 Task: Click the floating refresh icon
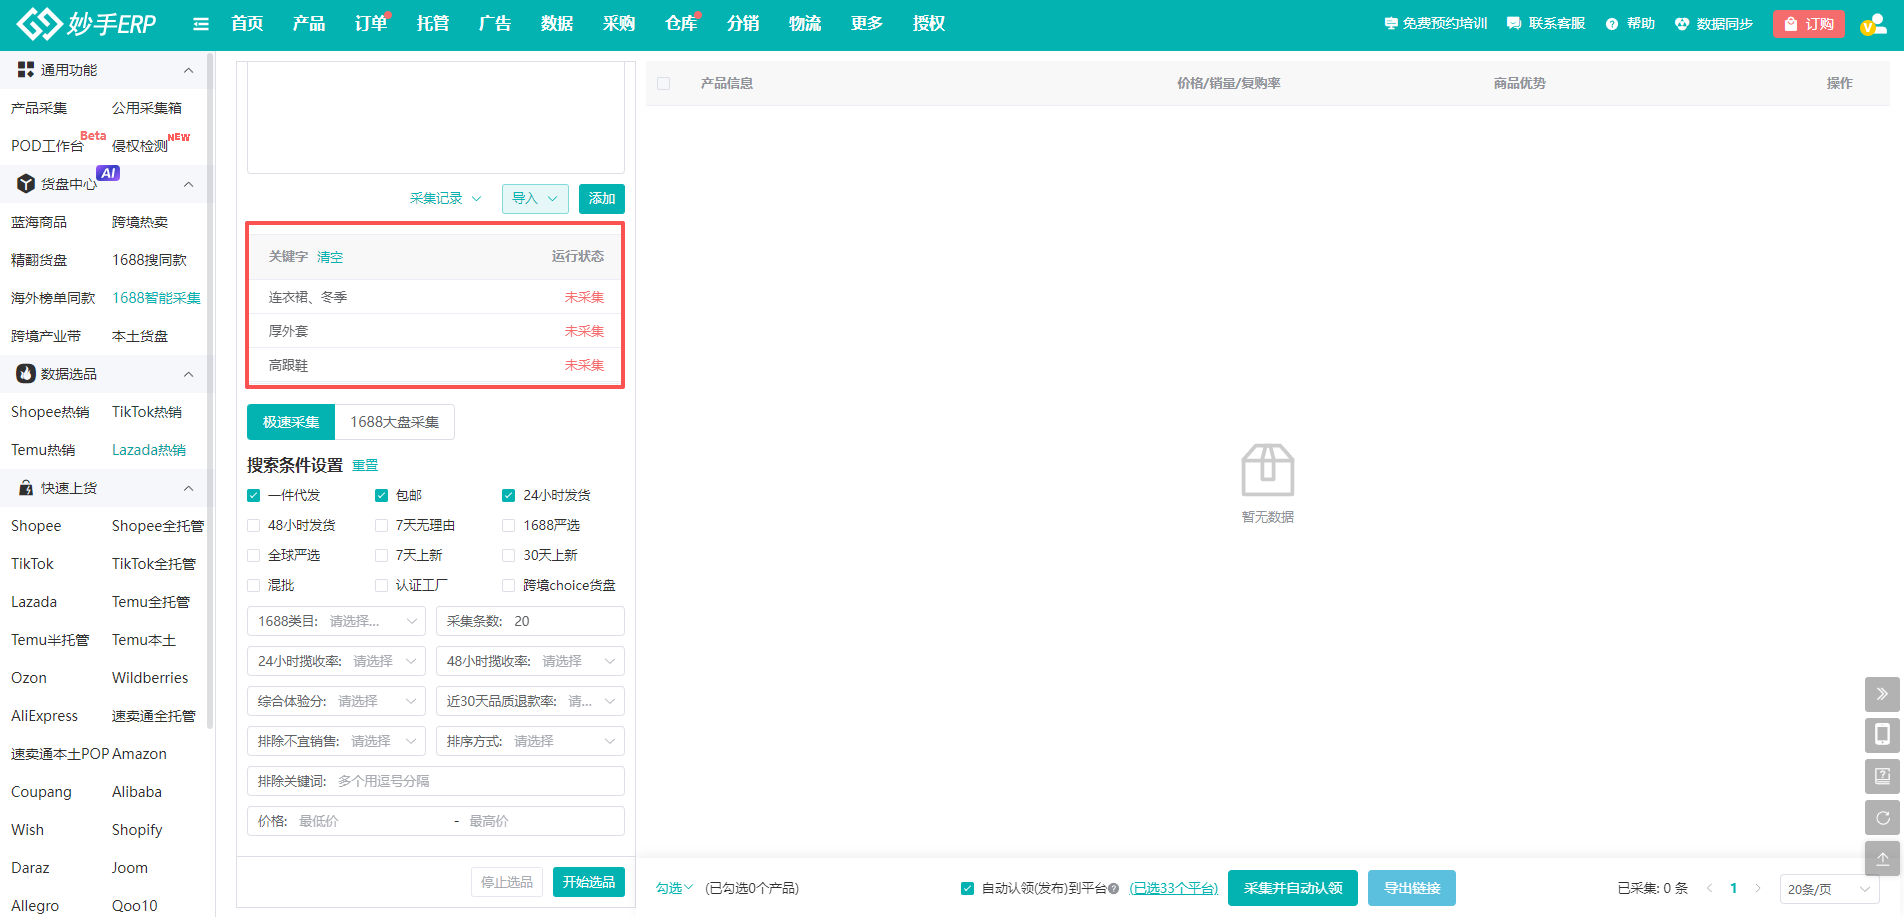pyautogui.click(x=1881, y=818)
